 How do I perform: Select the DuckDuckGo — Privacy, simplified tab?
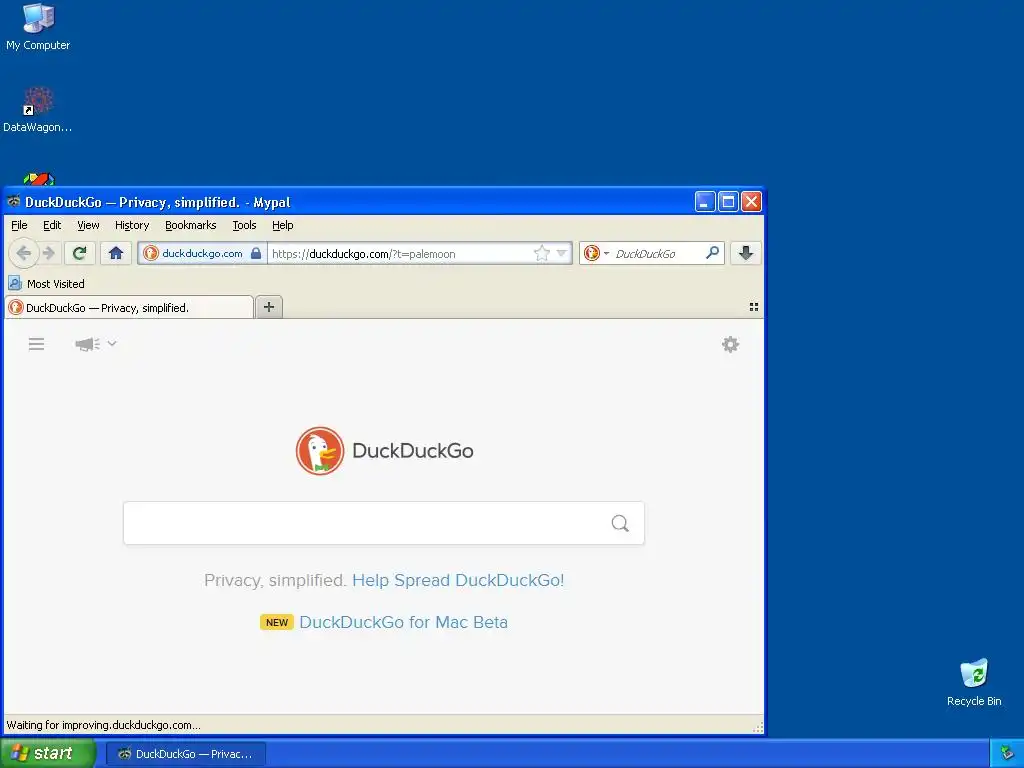[x=129, y=308]
